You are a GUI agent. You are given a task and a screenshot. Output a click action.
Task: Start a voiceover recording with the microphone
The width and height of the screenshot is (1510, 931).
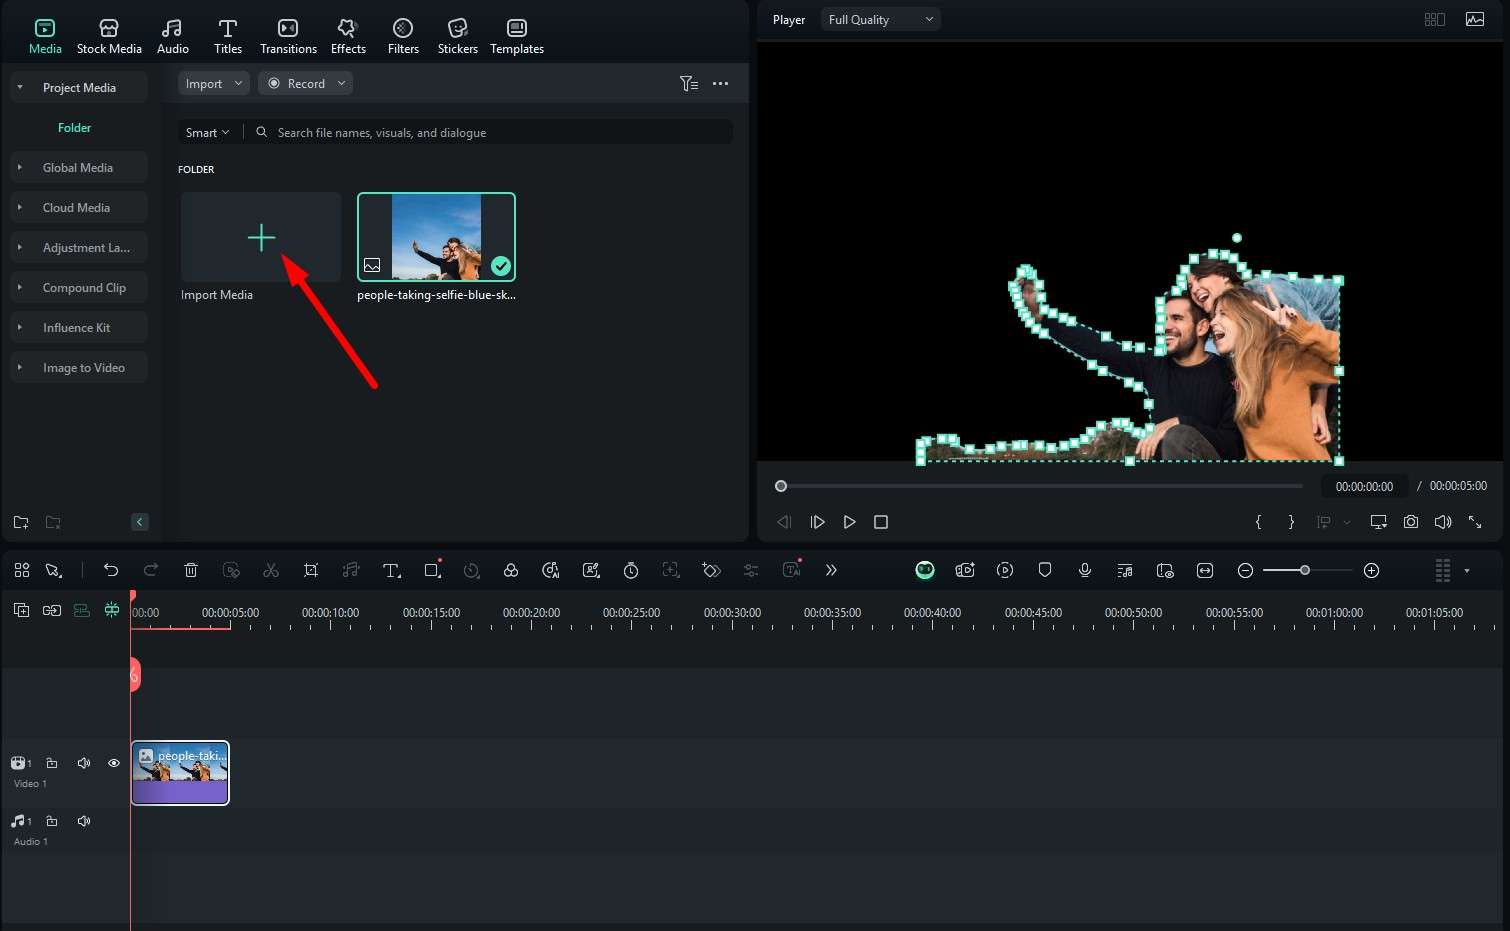click(1085, 570)
